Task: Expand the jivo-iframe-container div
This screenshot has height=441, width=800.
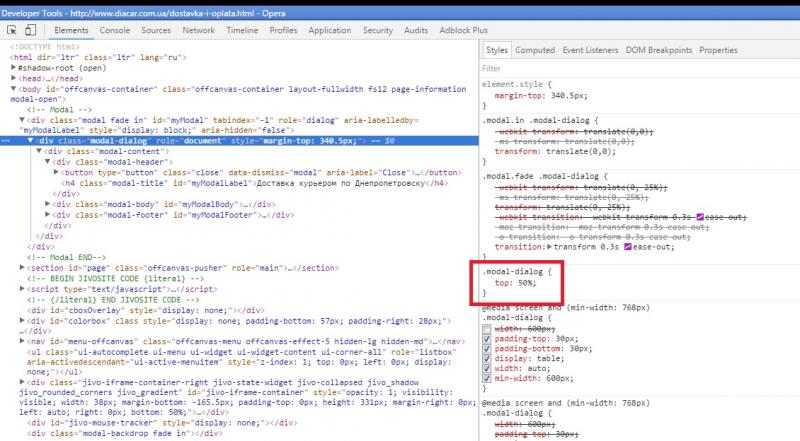Action: tap(22, 382)
